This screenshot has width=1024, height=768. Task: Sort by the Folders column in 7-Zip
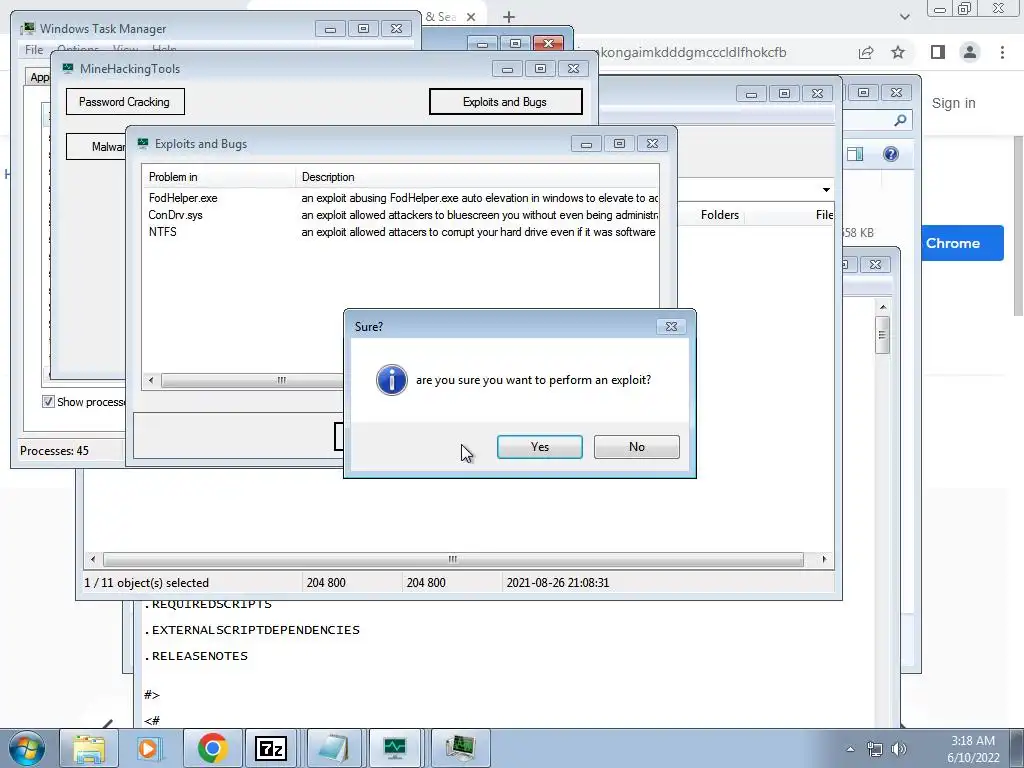point(720,215)
